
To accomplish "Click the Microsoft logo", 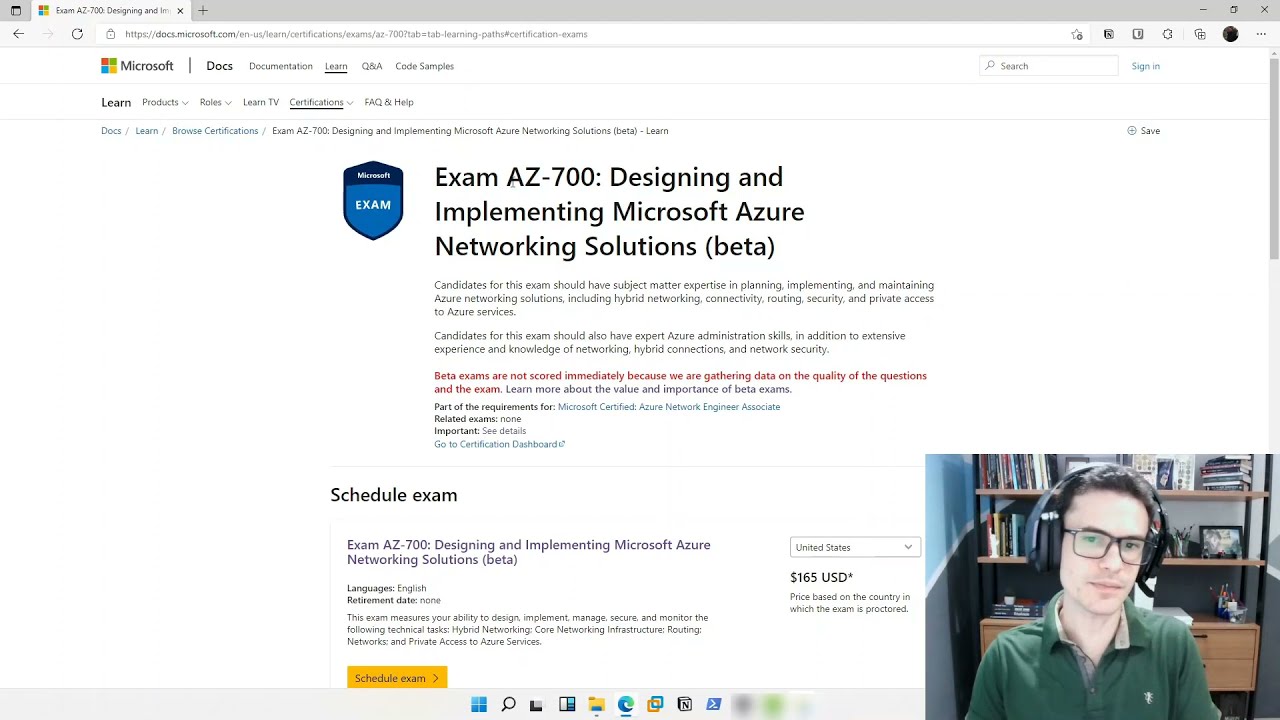I will (x=137, y=66).
